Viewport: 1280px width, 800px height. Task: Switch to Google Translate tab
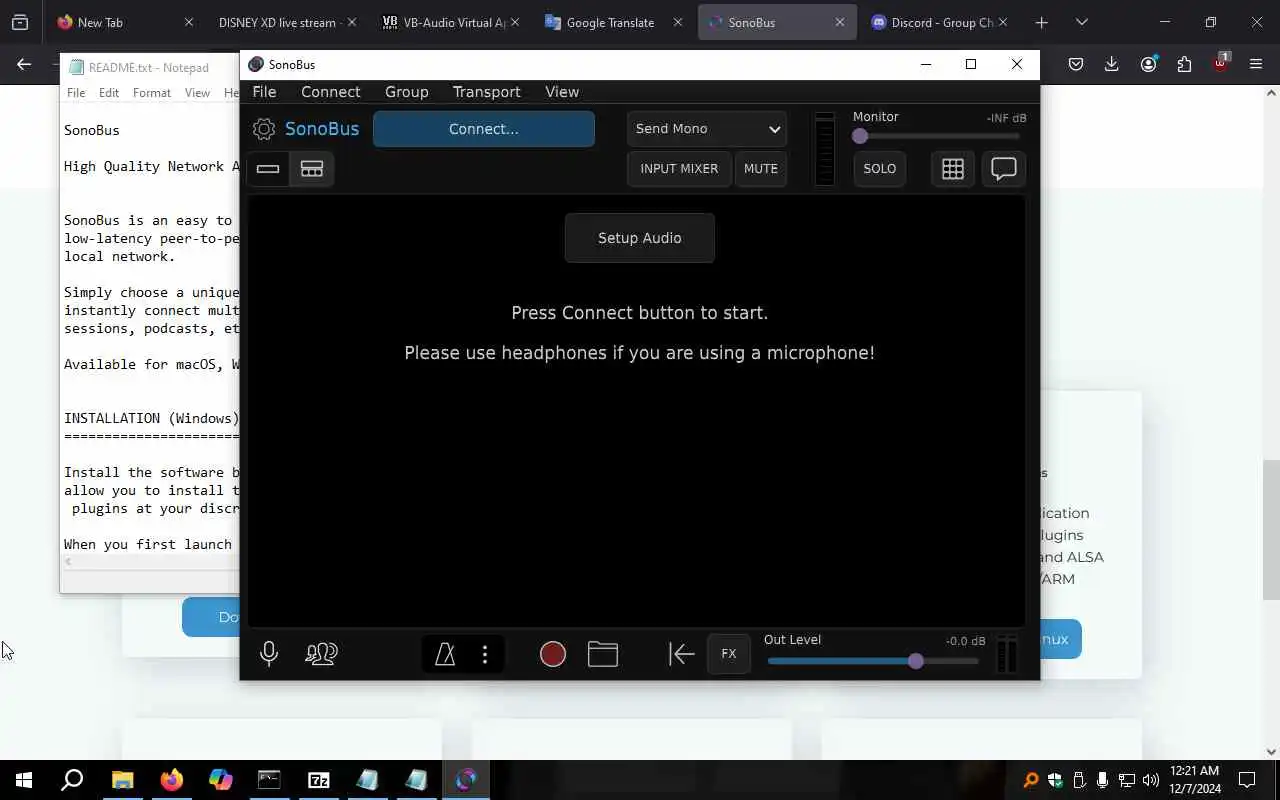click(612, 22)
